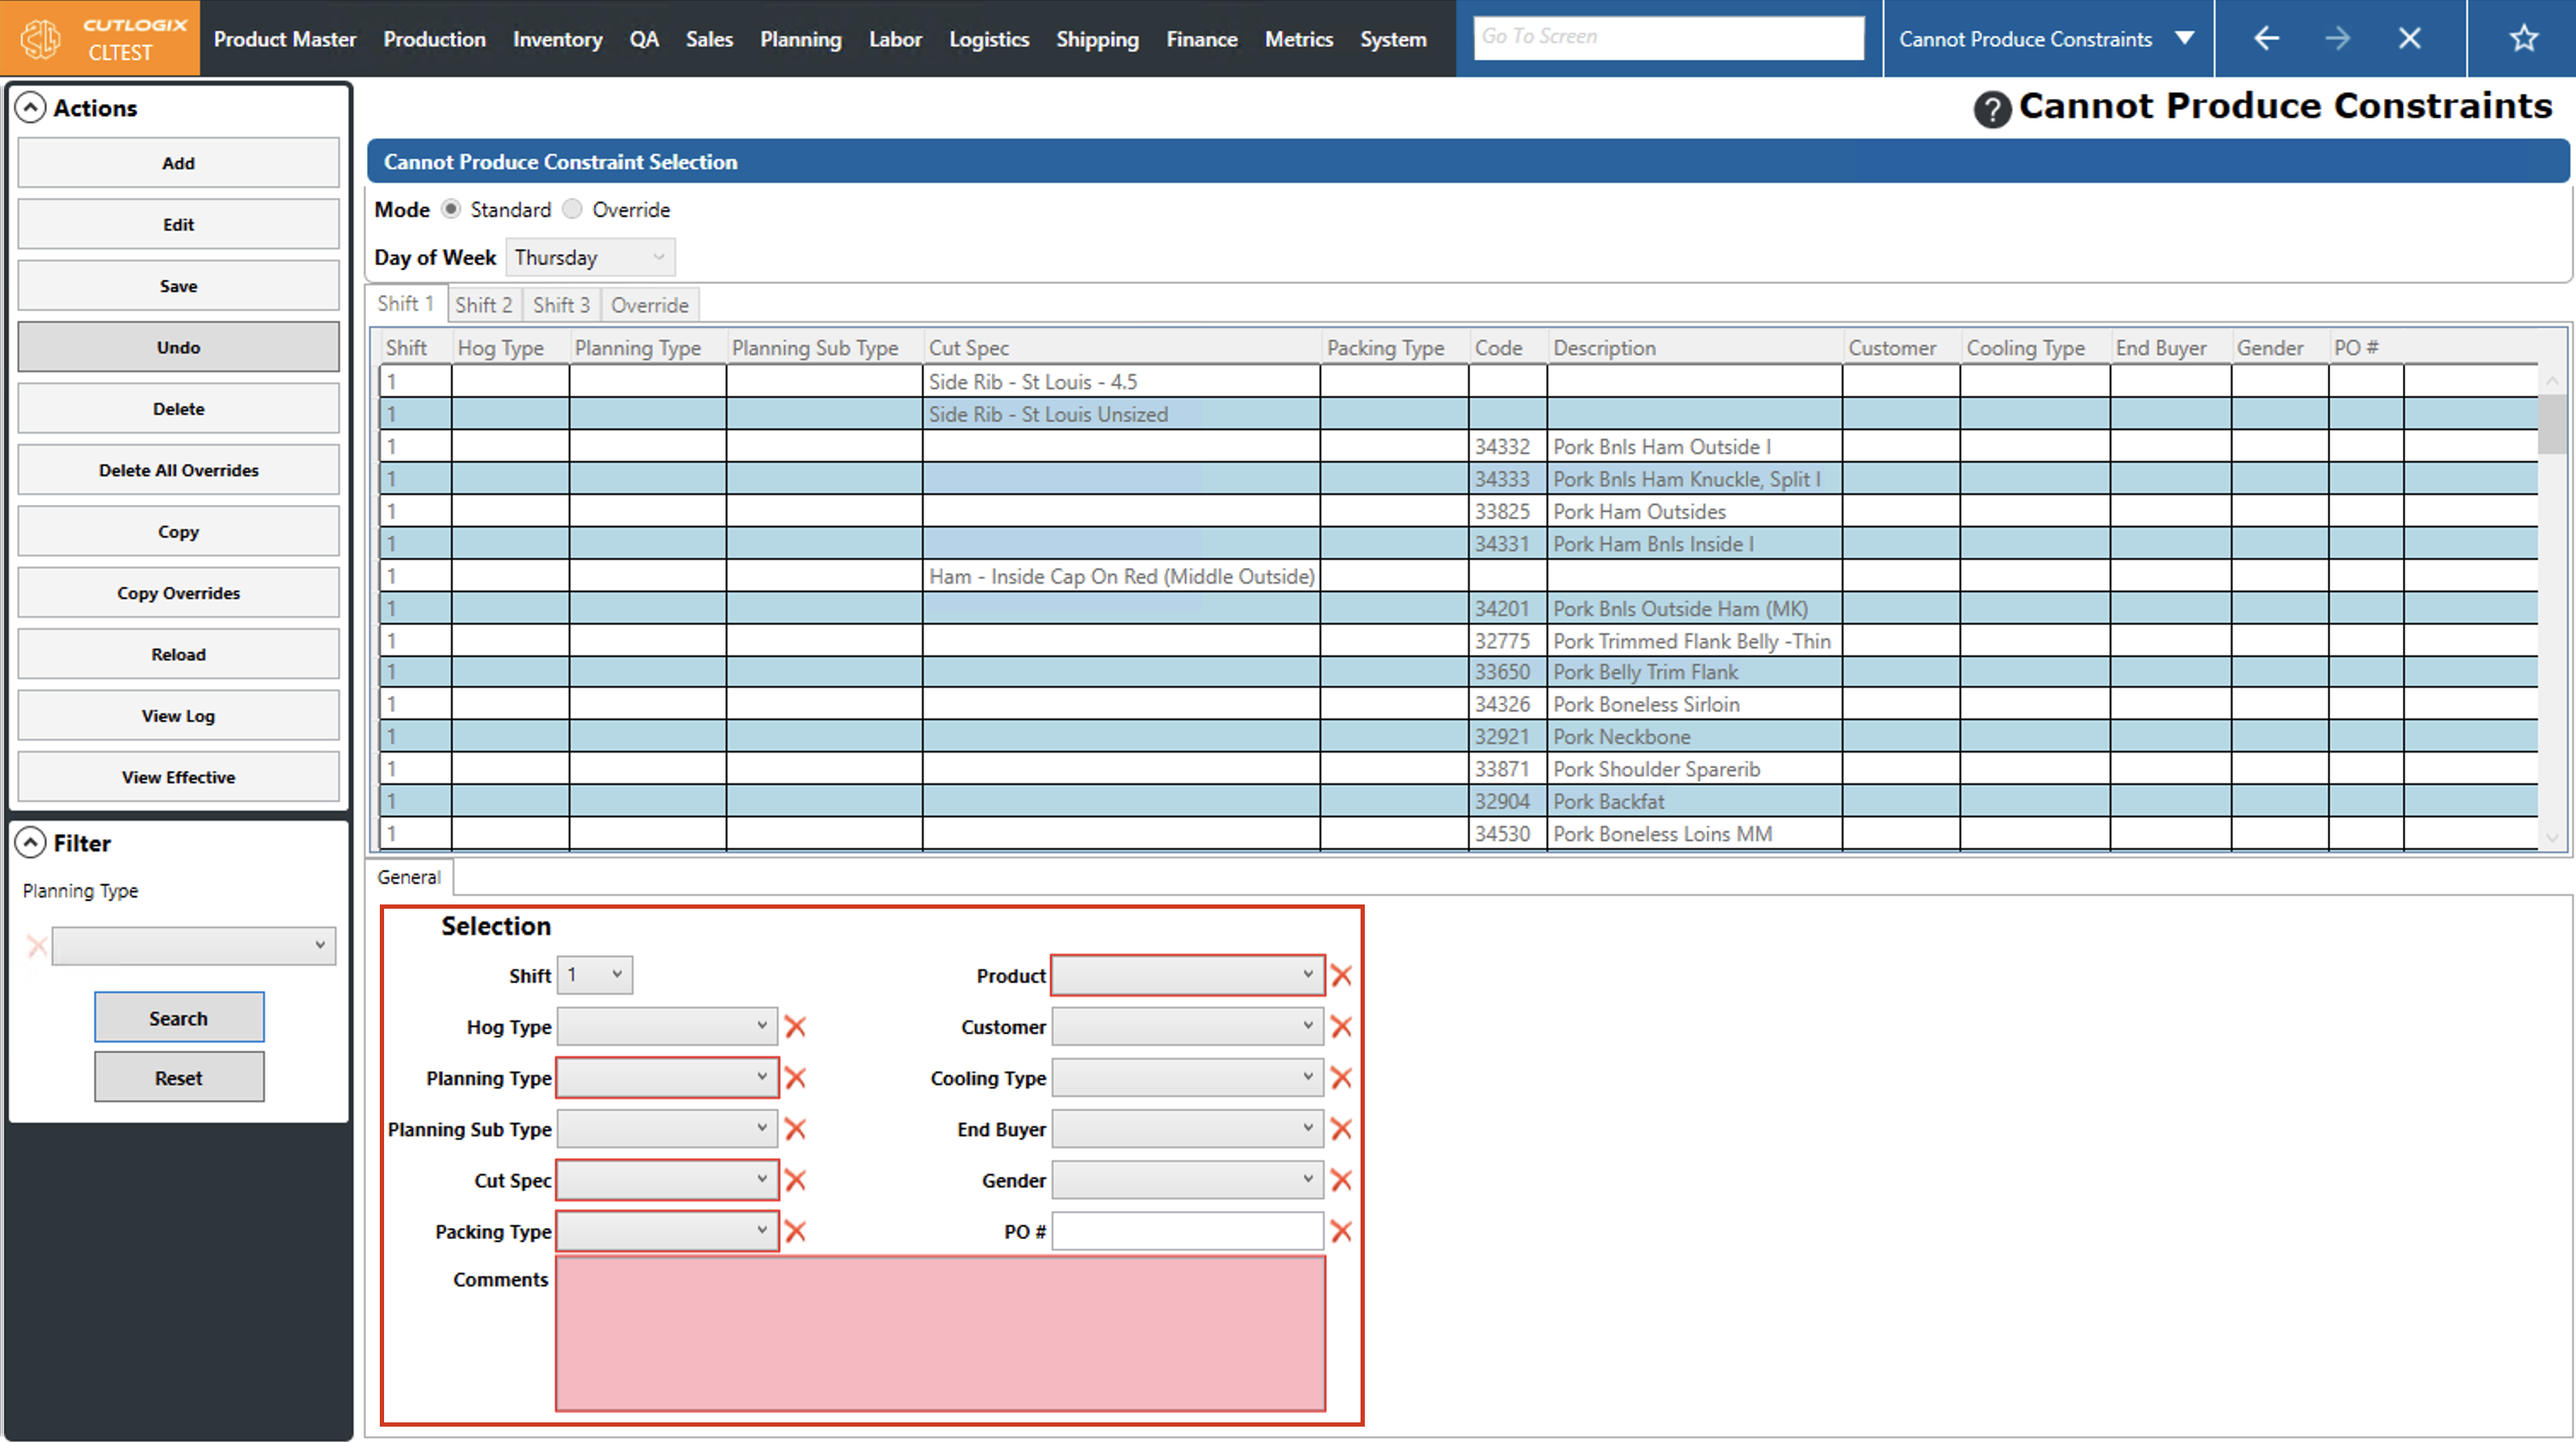Clear the Hog Type selection
Screen dimensions: 2576x1442
click(x=795, y=1027)
